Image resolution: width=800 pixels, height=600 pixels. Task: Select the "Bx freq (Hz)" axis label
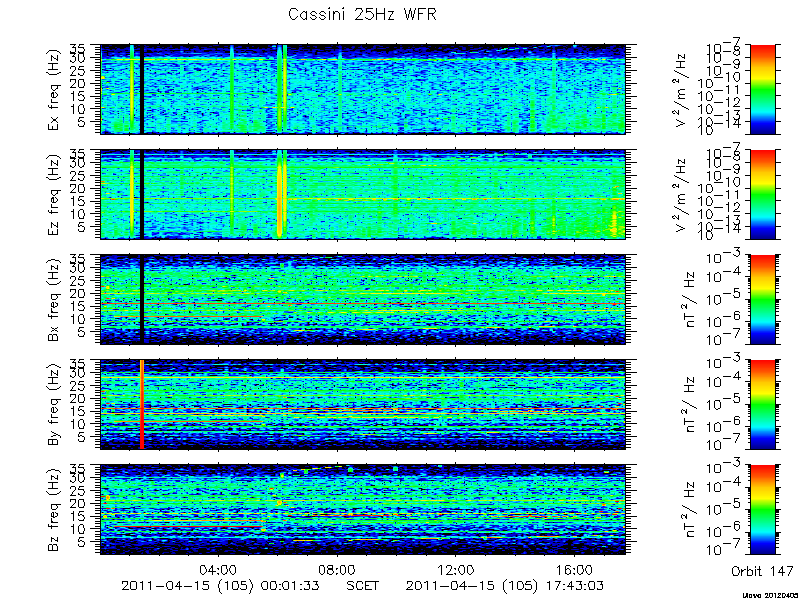click(54, 300)
